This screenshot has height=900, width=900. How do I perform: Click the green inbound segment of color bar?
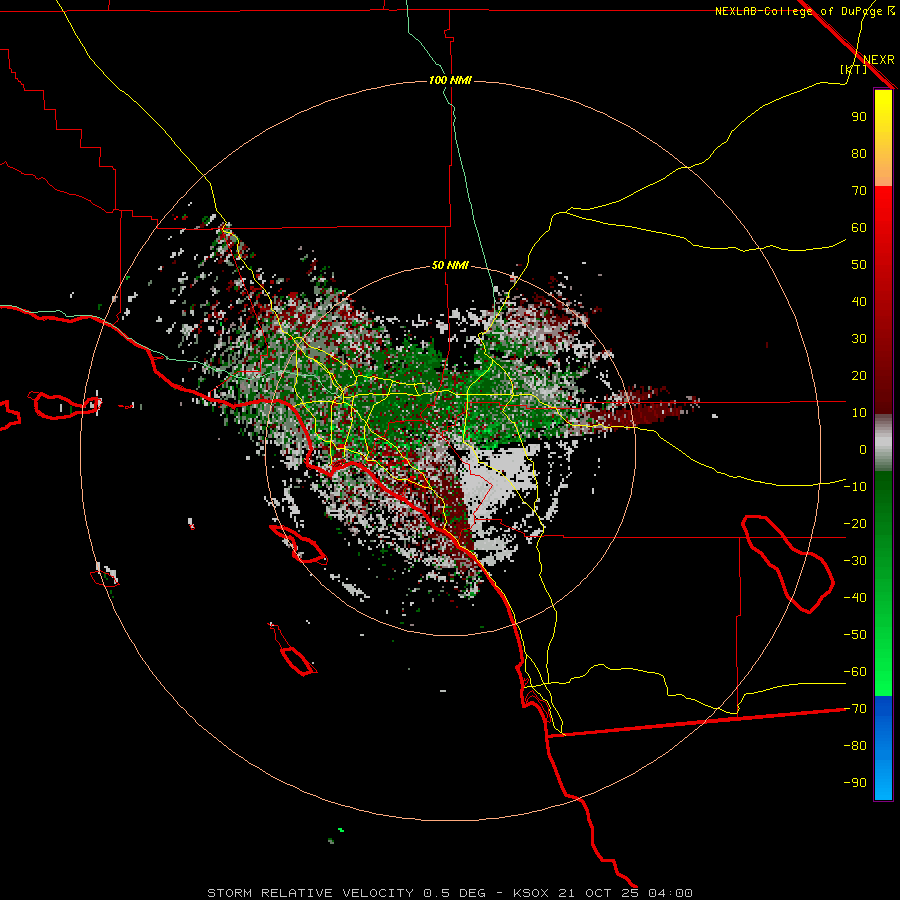coord(883,584)
